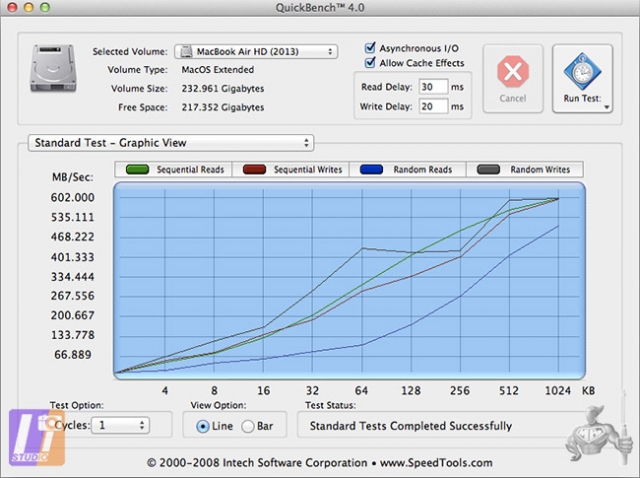The width and height of the screenshot is (640, 478).
Task: Toggle Asynchronous I/O checkbox
Action: [370, 48]
